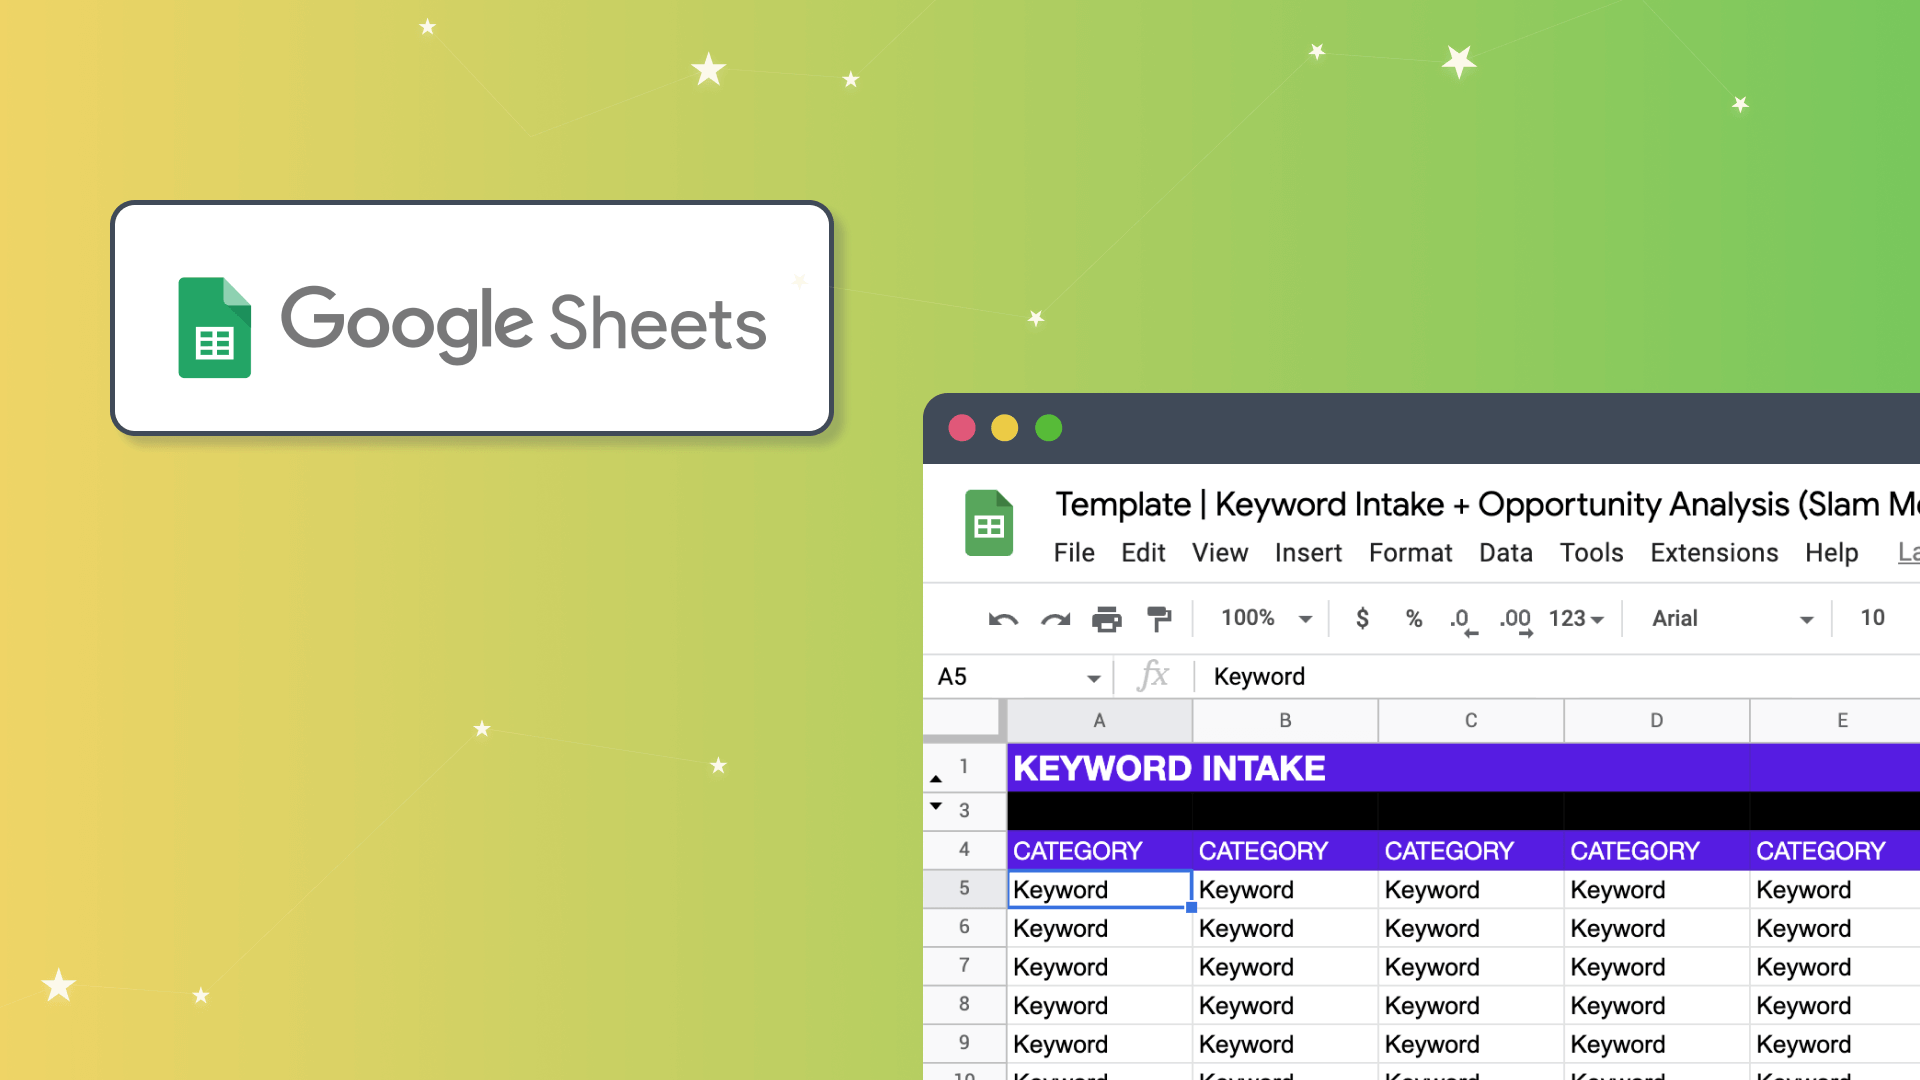Click the undo arrow icon
The height and width of the screenshot is (1080, 1920).
pyautogui.click(x=1003, y=620)
